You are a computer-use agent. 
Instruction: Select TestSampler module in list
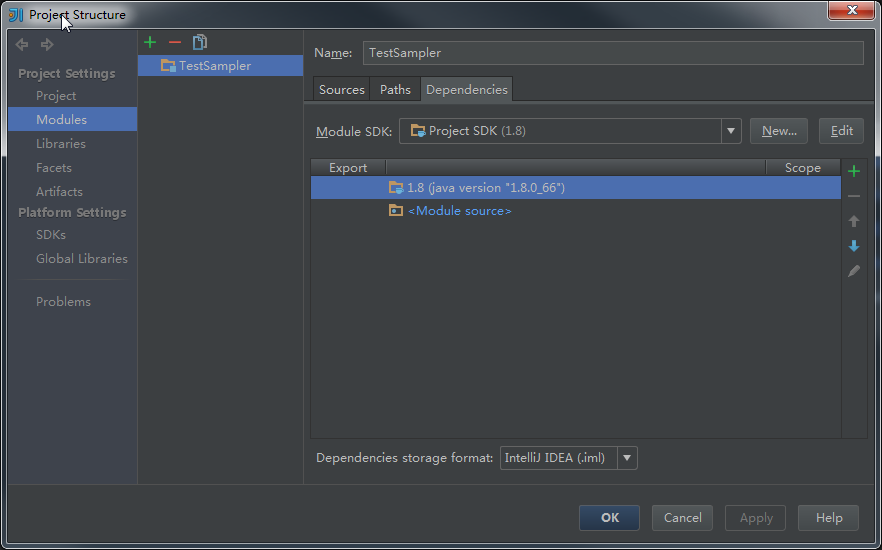(220, 66)
